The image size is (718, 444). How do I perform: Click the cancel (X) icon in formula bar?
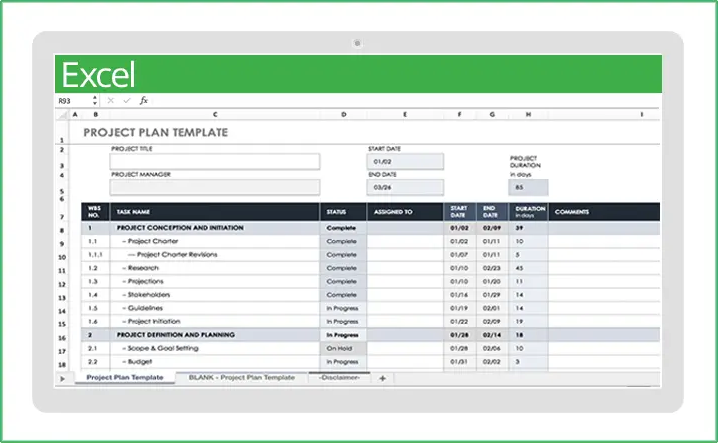110,100
